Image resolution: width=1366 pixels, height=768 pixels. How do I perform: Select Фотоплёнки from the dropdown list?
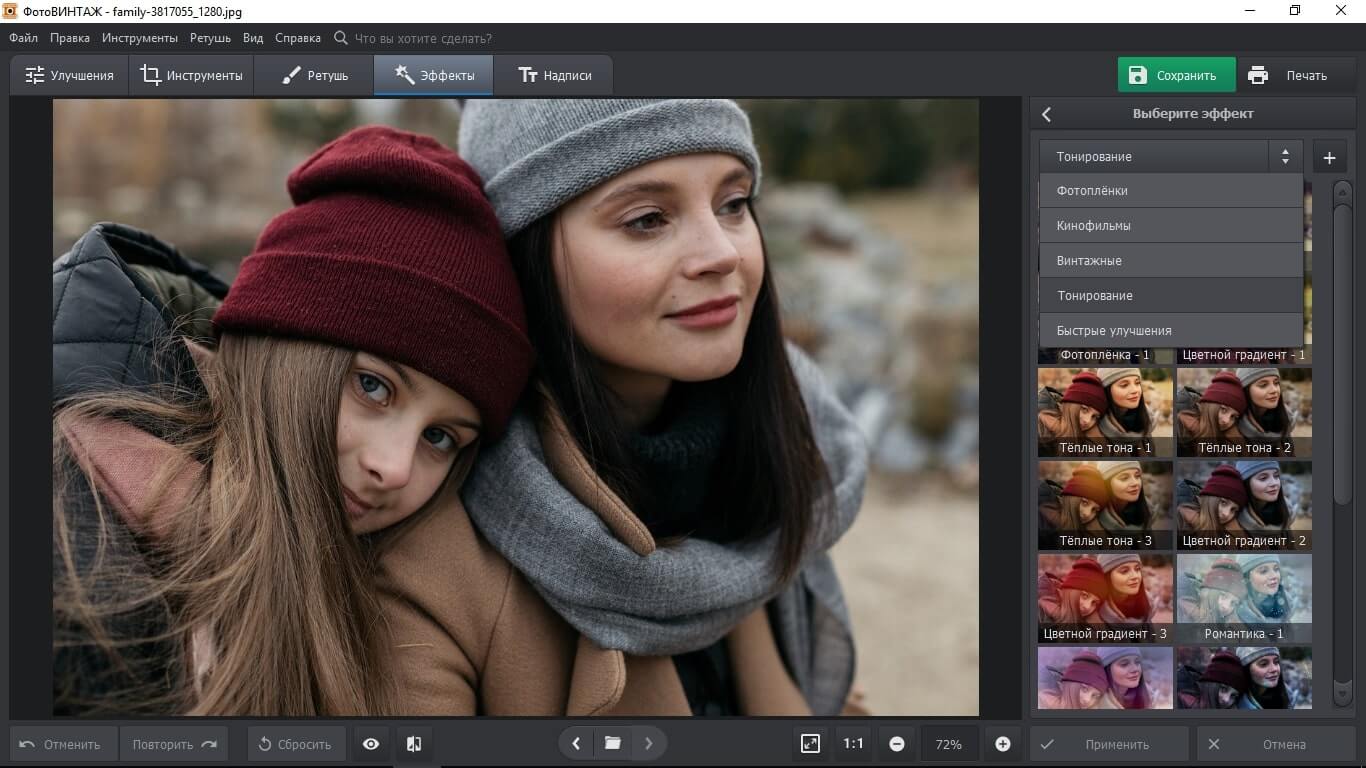click(1171, 191)
